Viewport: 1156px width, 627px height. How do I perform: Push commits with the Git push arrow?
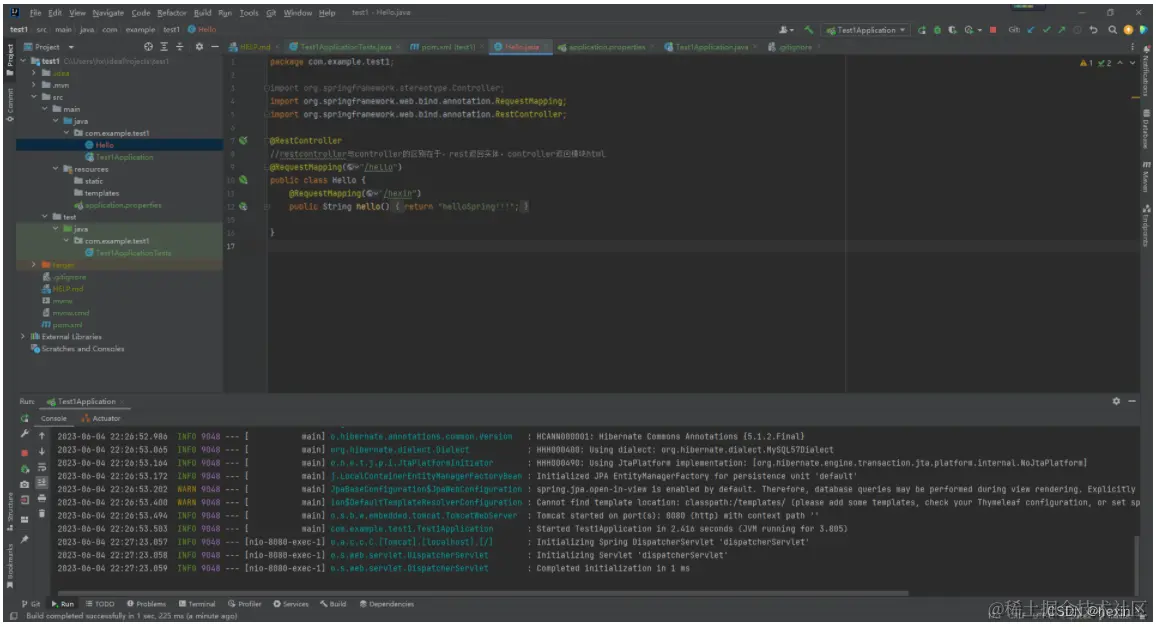pos(1062,30)
